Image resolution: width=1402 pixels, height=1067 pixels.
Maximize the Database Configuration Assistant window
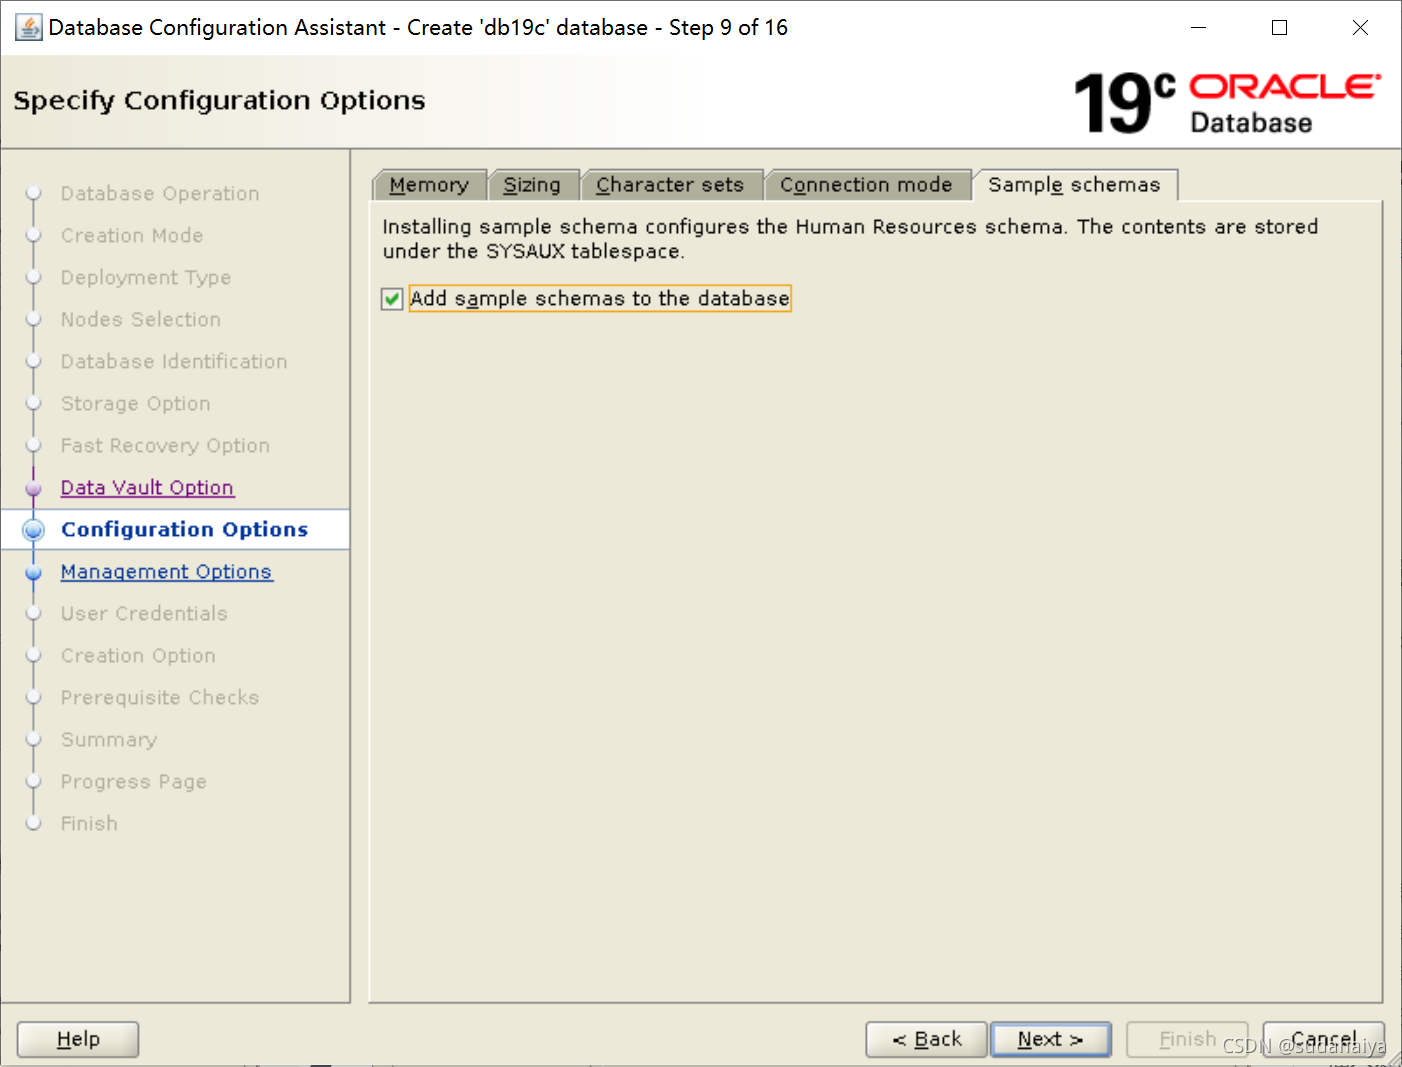click(x=1279, y=28)
